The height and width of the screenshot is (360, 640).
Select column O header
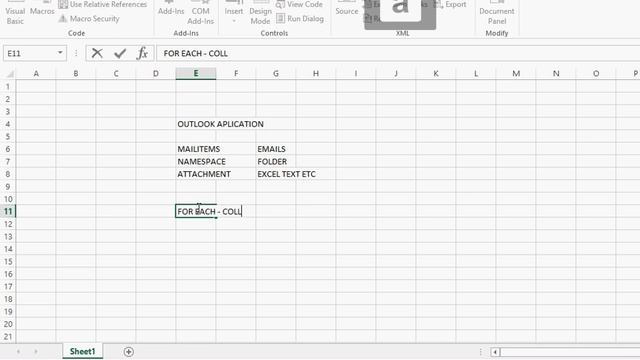click(596, 73)
